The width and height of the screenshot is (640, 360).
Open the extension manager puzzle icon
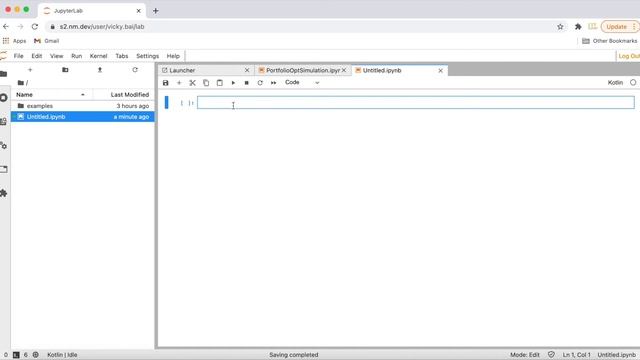coord(4,193)
